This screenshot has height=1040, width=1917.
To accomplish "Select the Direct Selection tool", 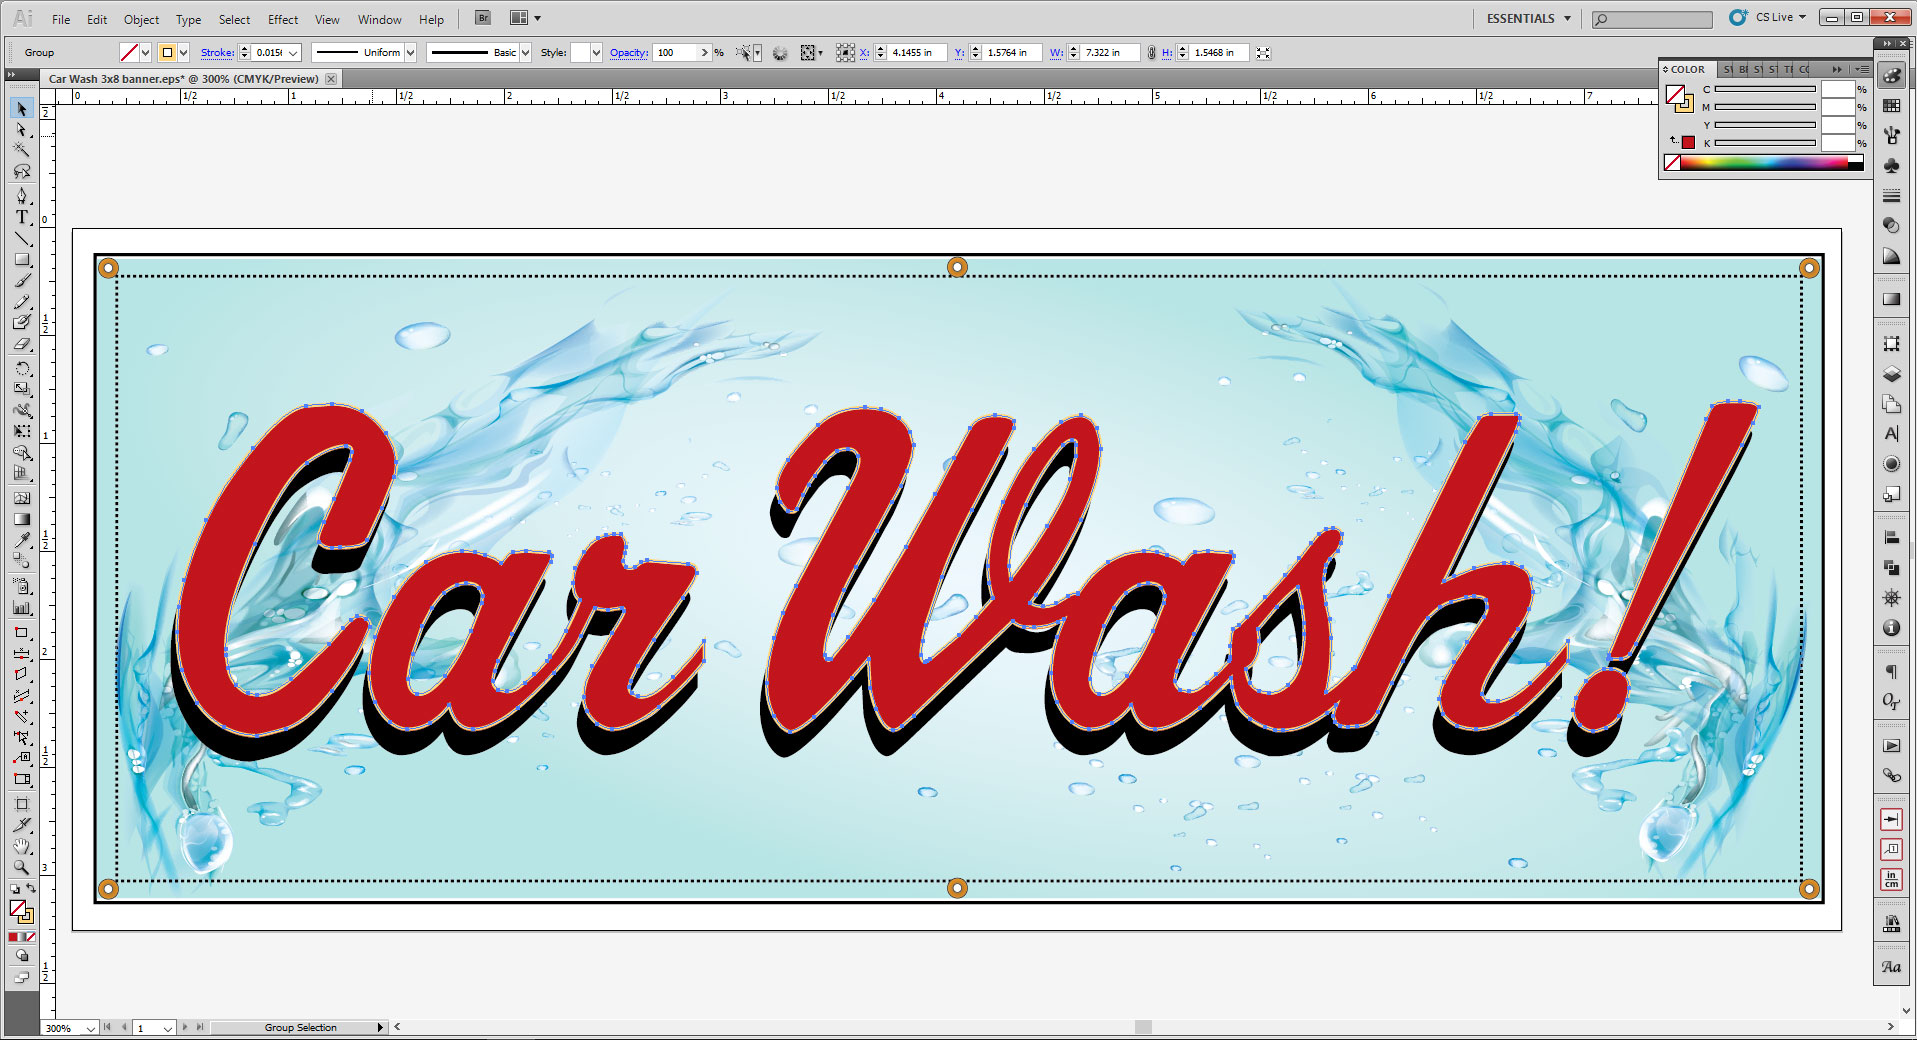I will (x=22, y=129).
